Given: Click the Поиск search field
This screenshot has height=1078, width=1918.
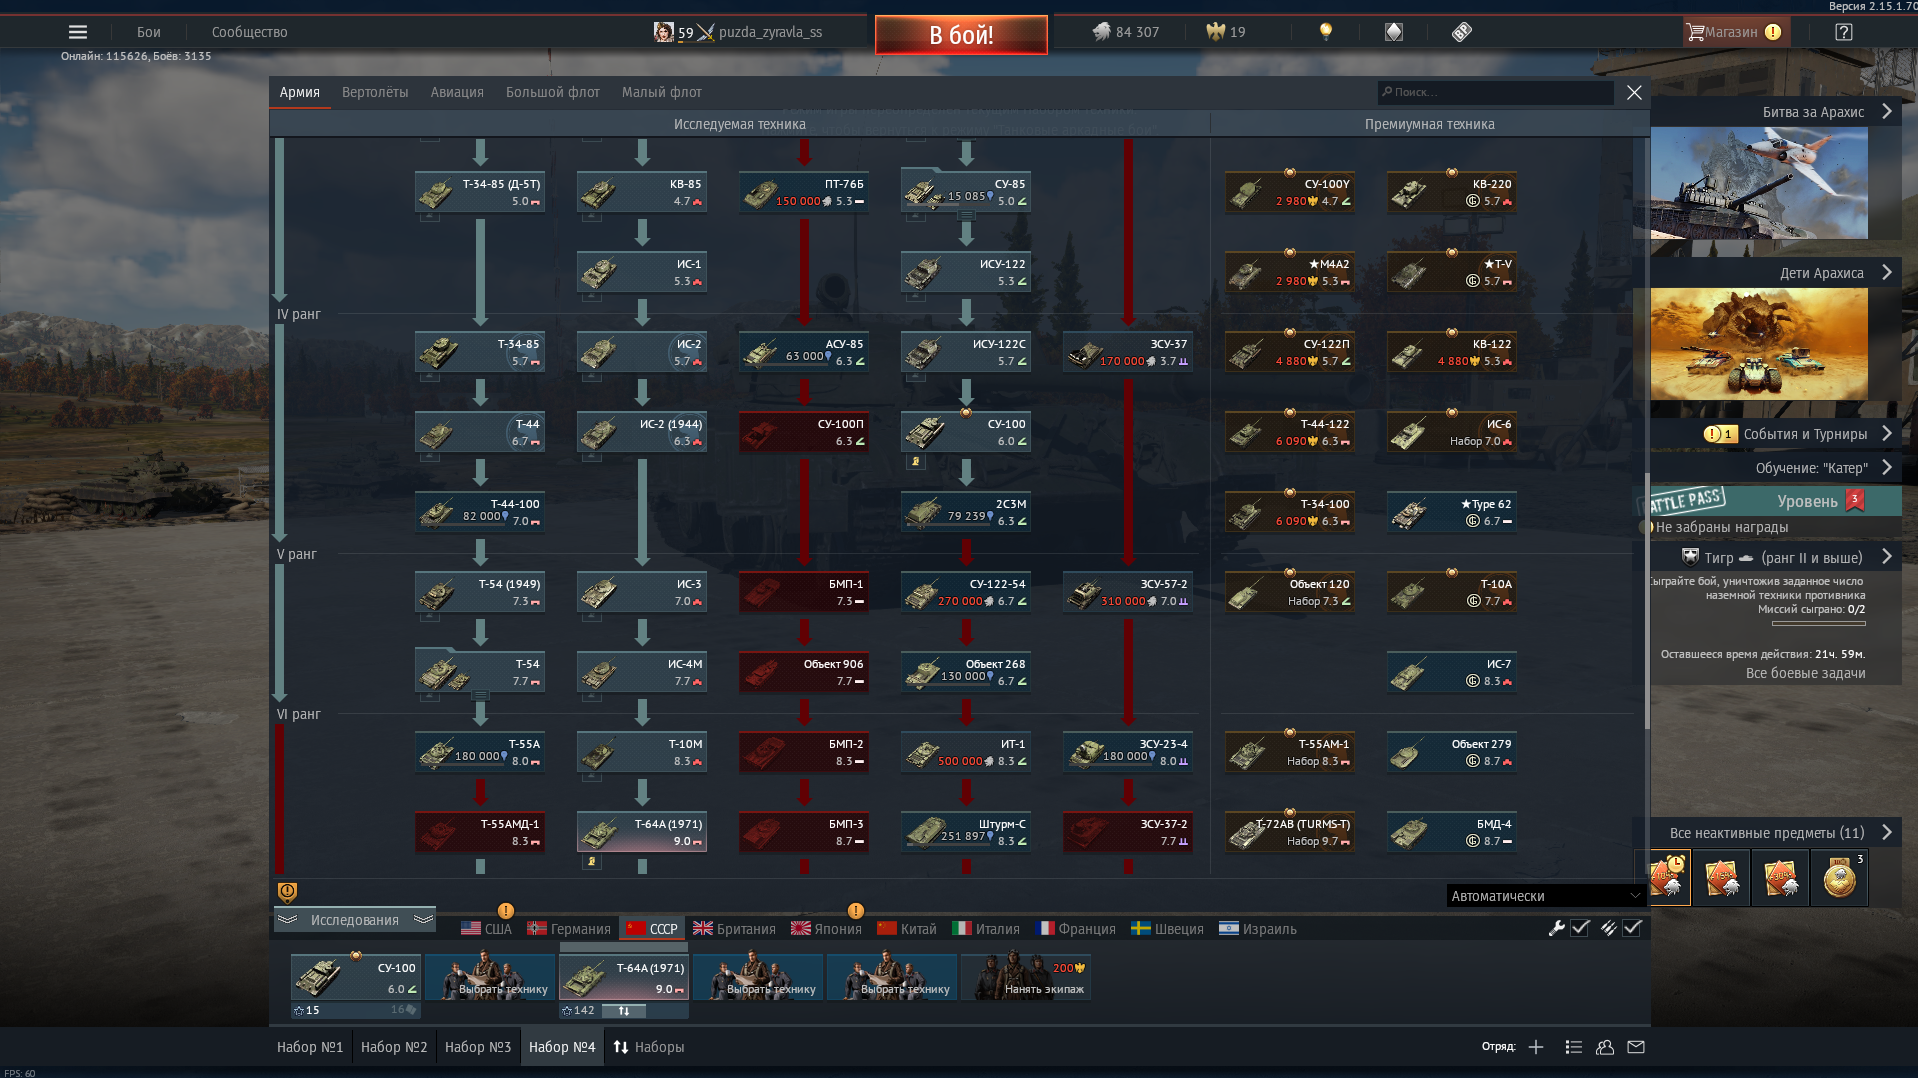Looking at the screenshot, I should [x=1496, y=92].
